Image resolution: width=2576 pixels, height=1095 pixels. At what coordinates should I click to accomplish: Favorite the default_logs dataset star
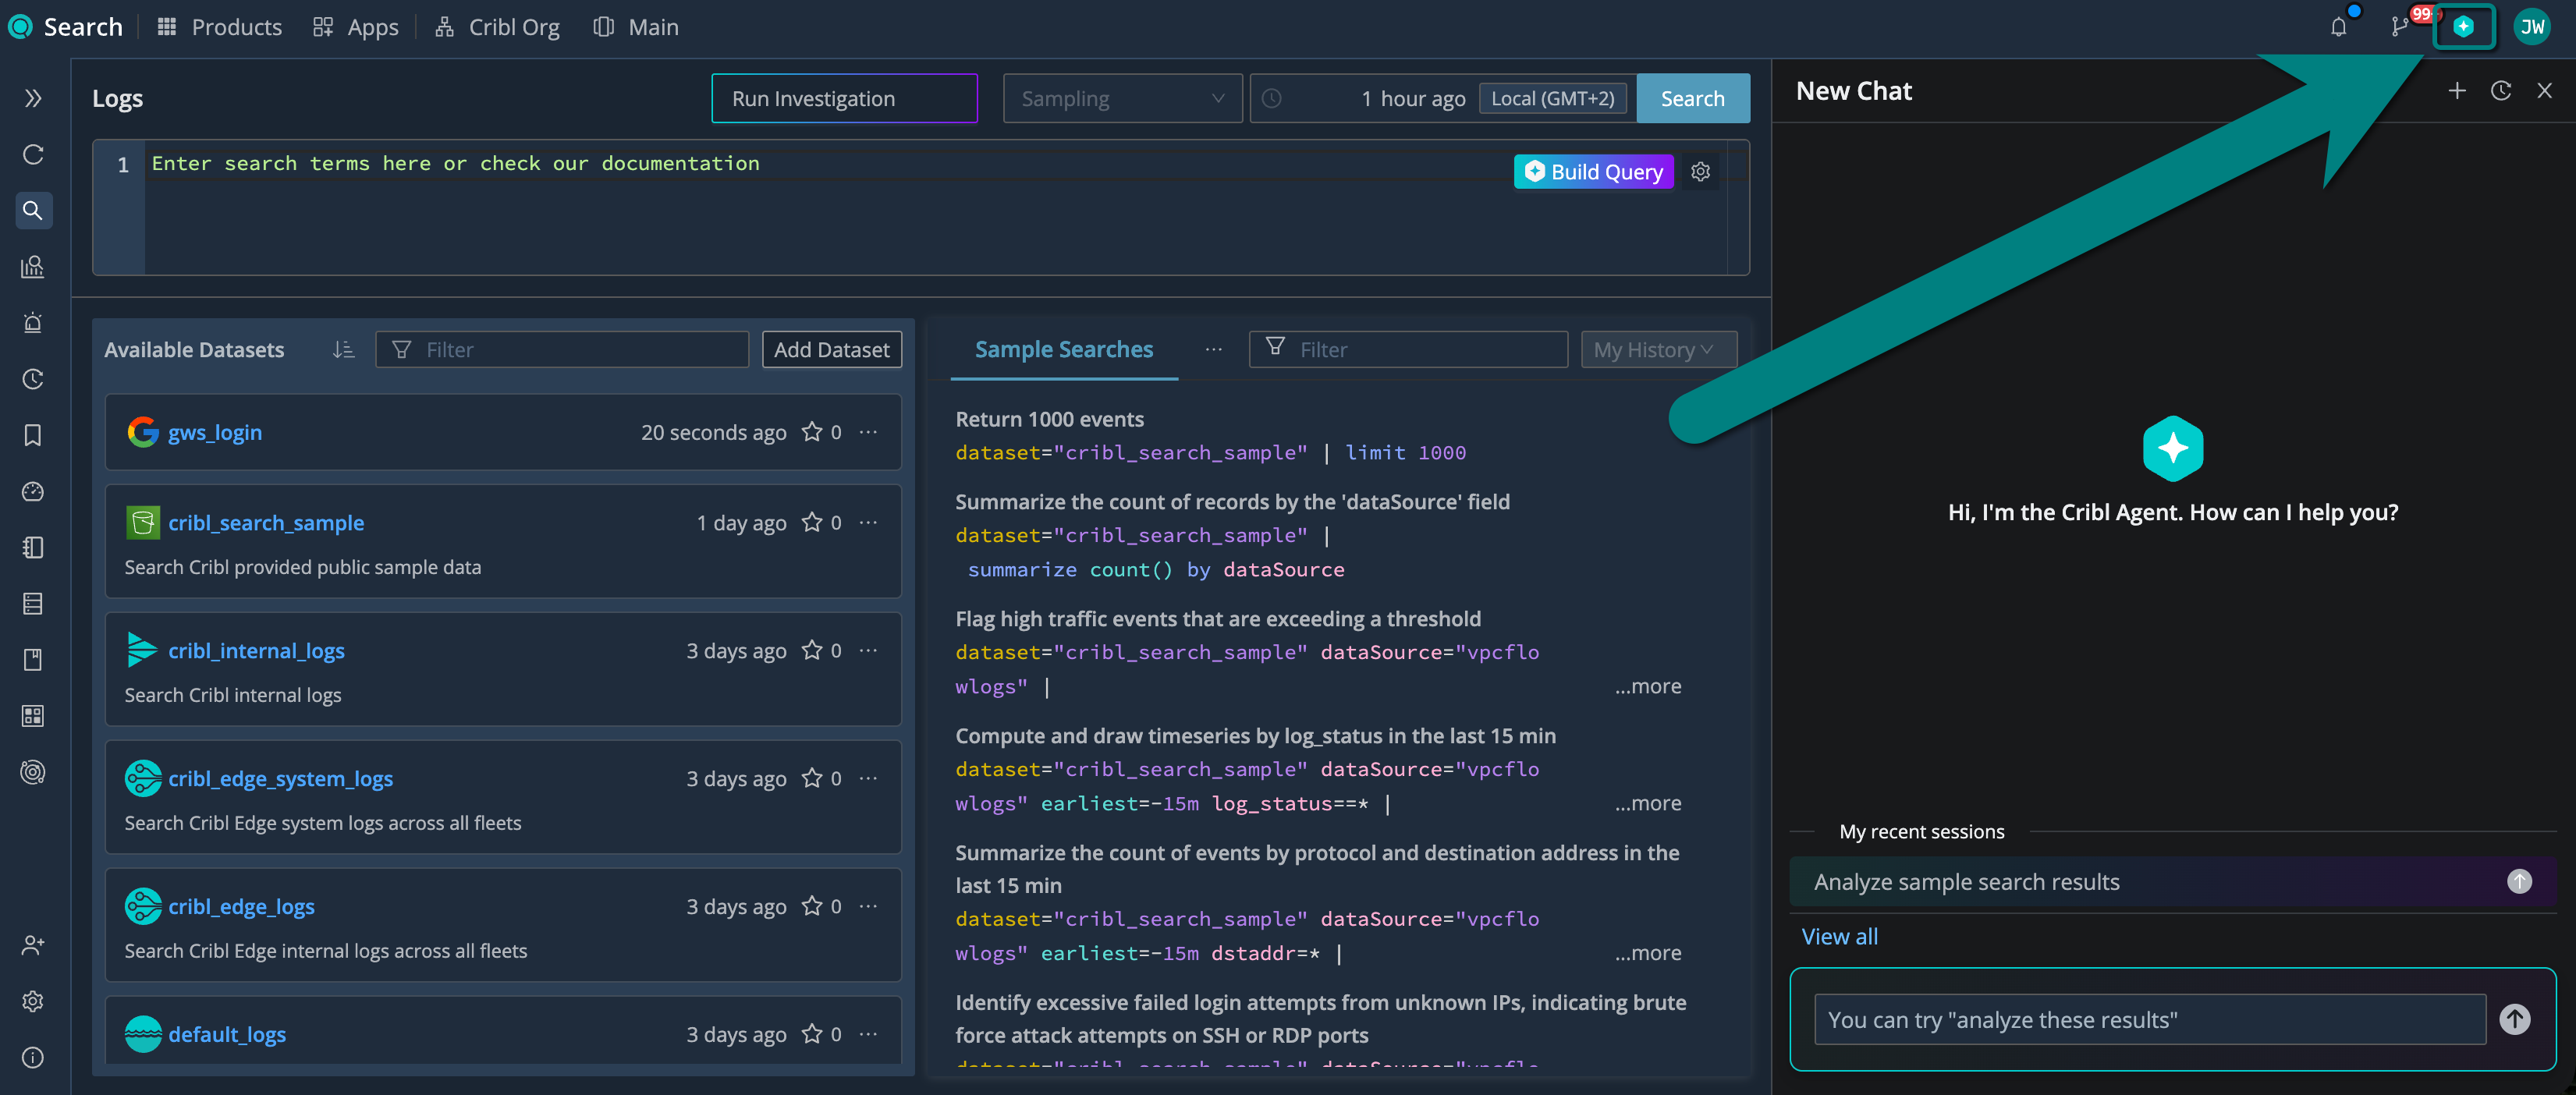[812, 1035]
